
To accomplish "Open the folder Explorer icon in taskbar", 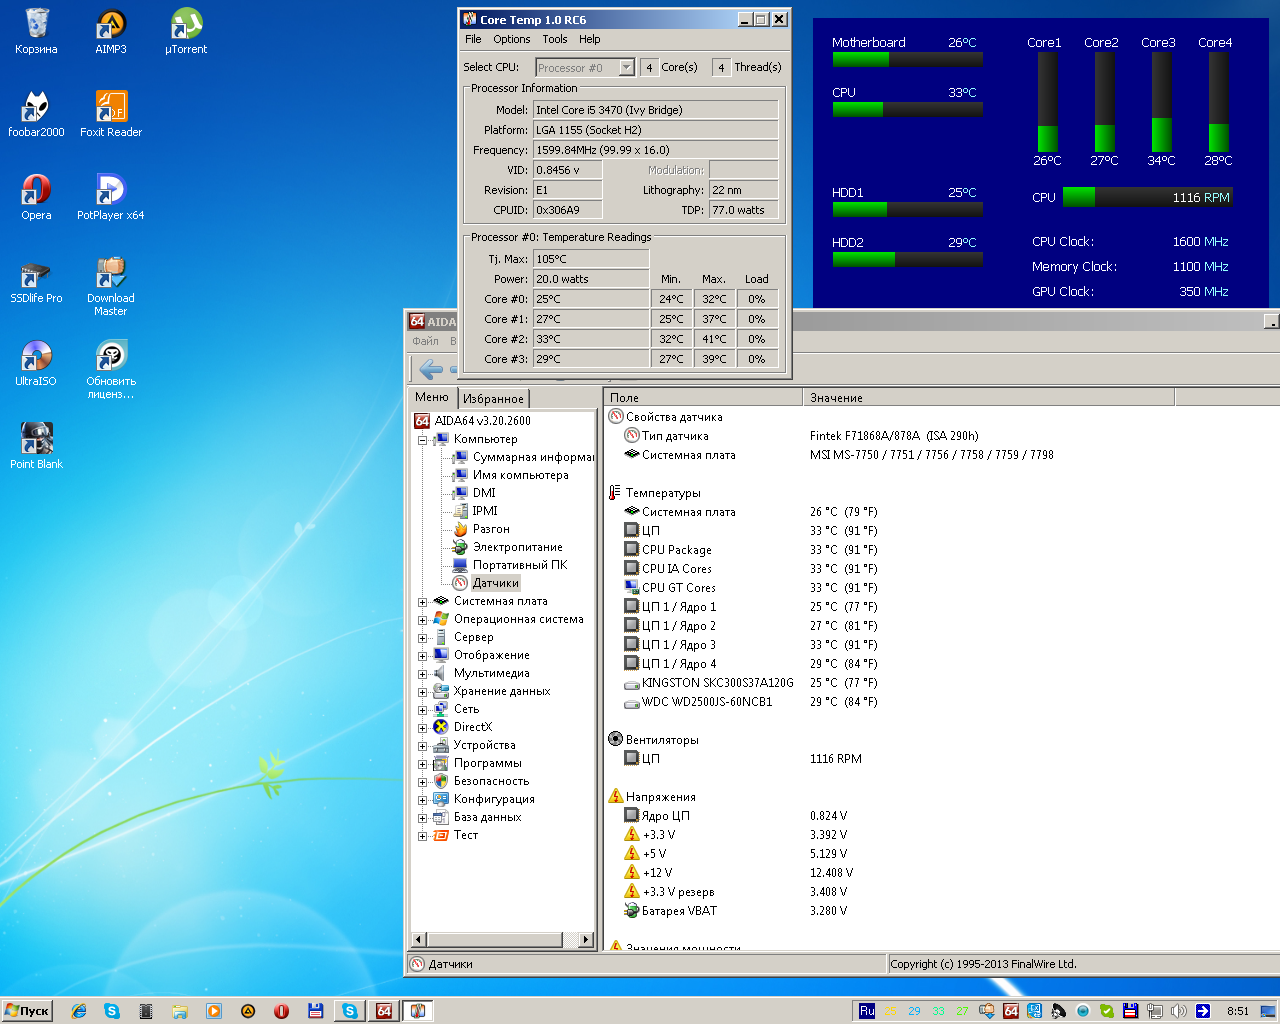I will pyautogui.click(x=180, y=1011).
